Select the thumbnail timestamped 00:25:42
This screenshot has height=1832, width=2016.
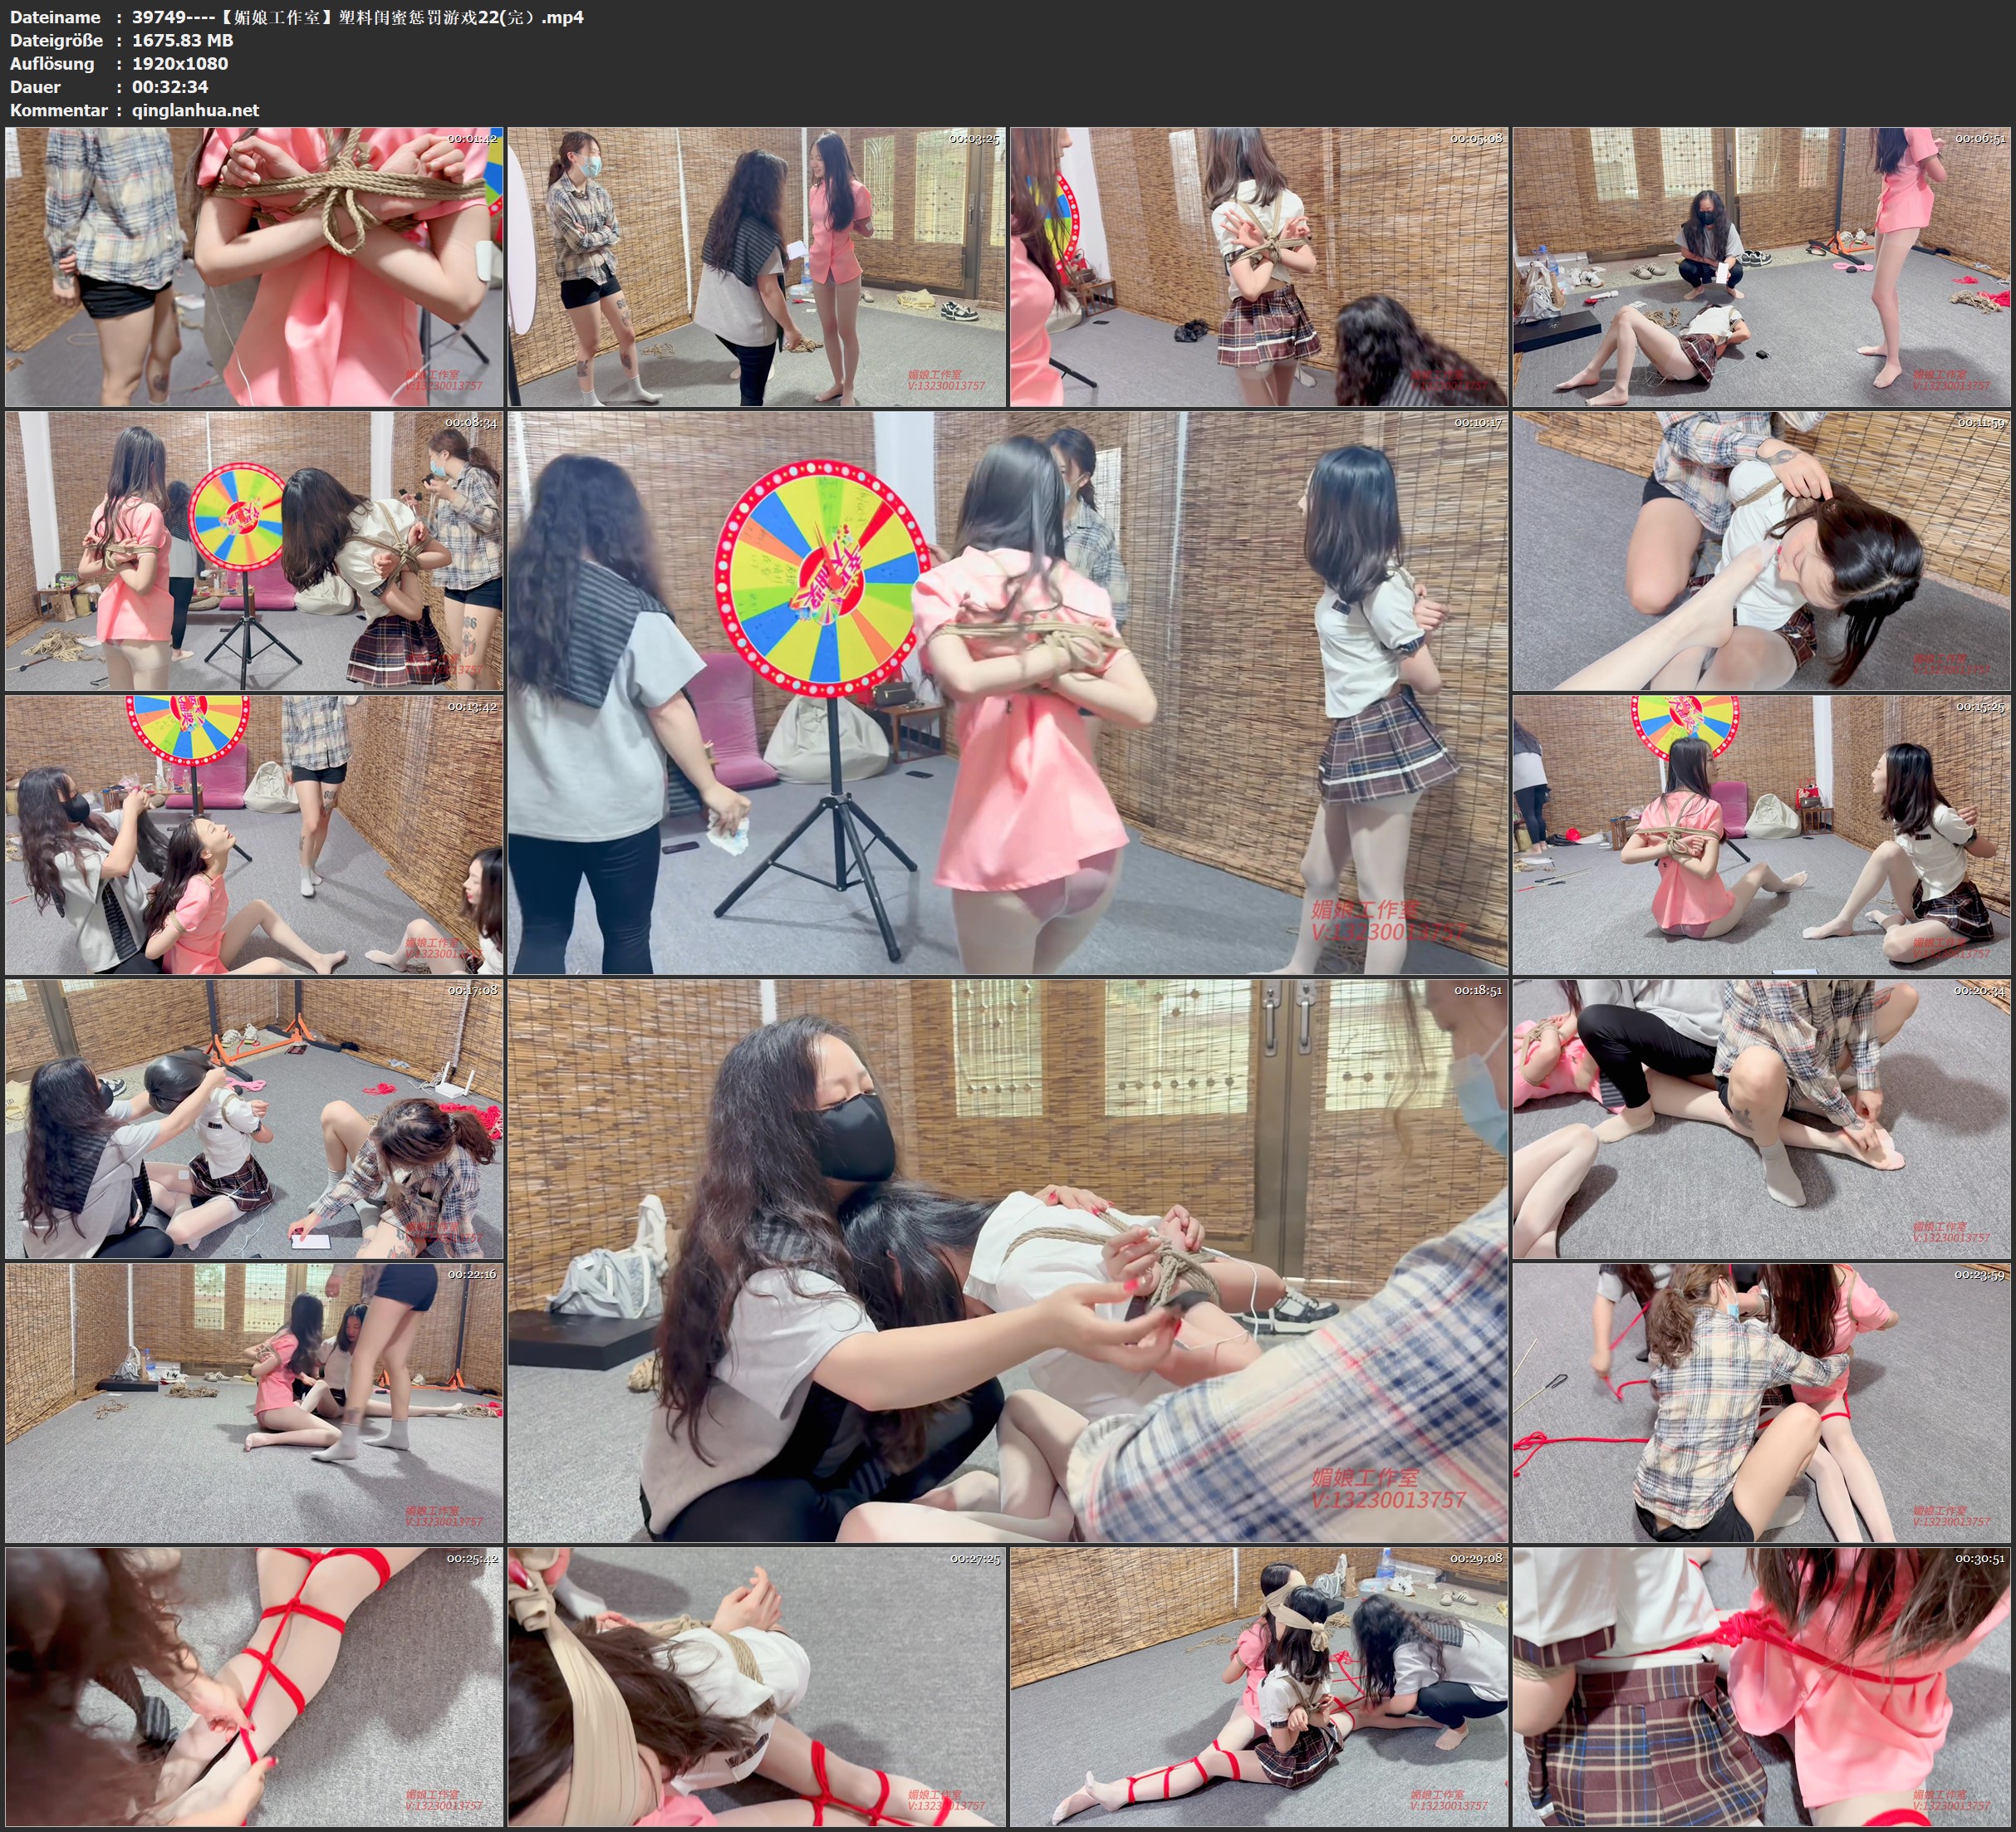pos(254,1687)
